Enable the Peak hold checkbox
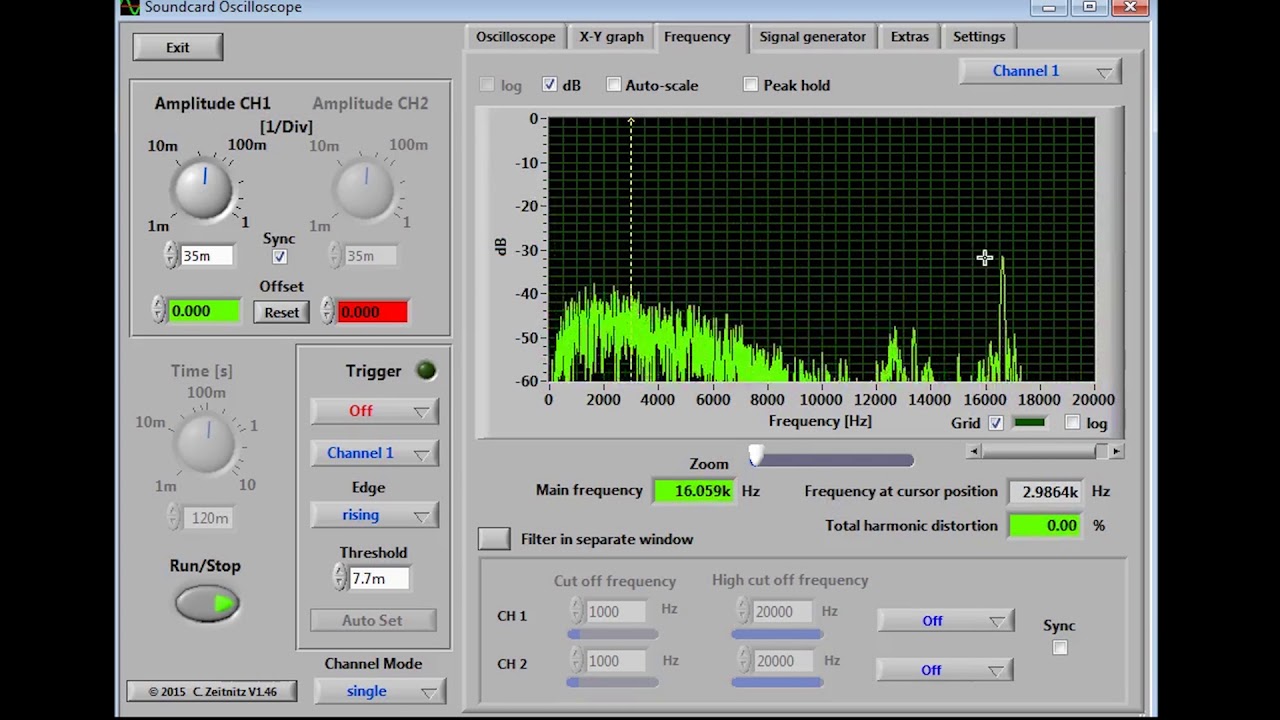 click(751, 85)
